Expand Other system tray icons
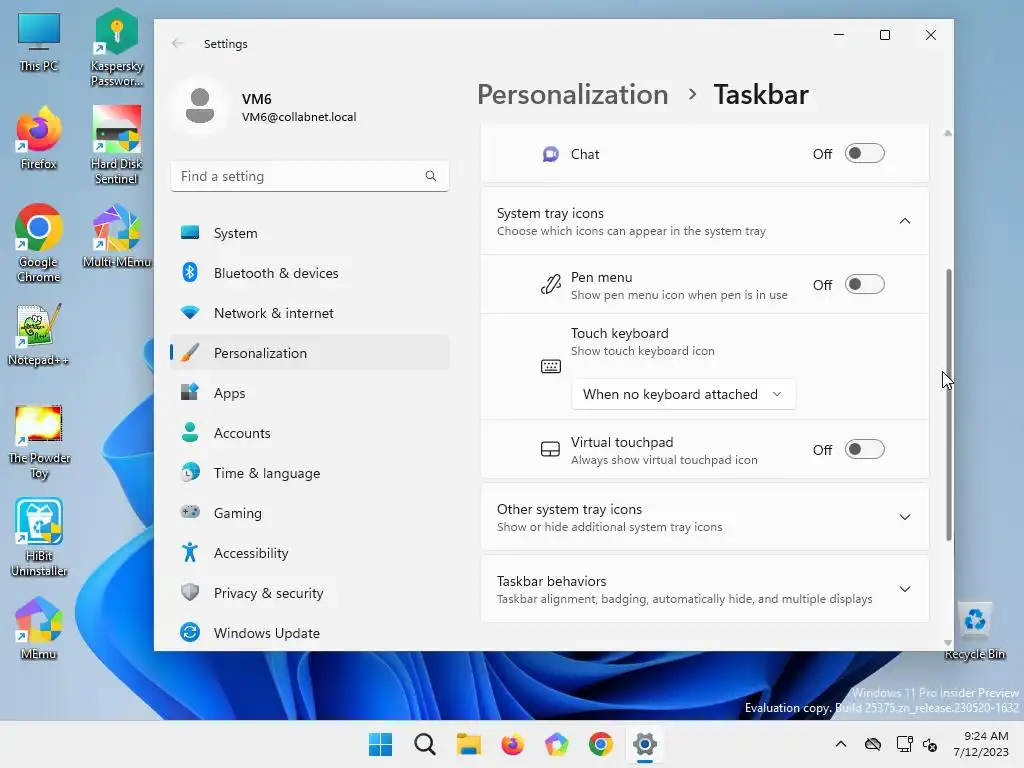Viewport: 1024px width, 768px height. [904, 517]
